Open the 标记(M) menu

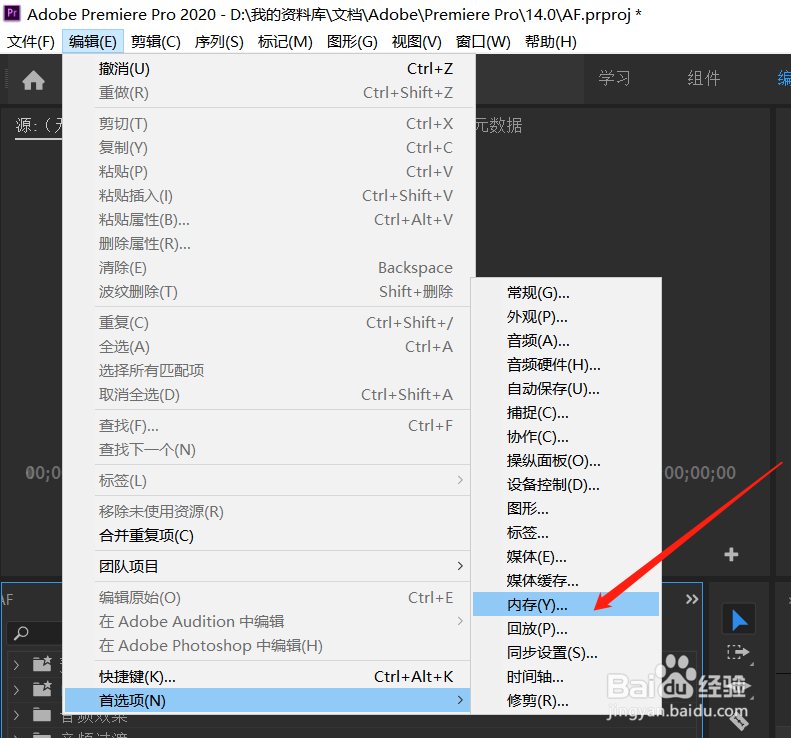[x=285, y=41]
